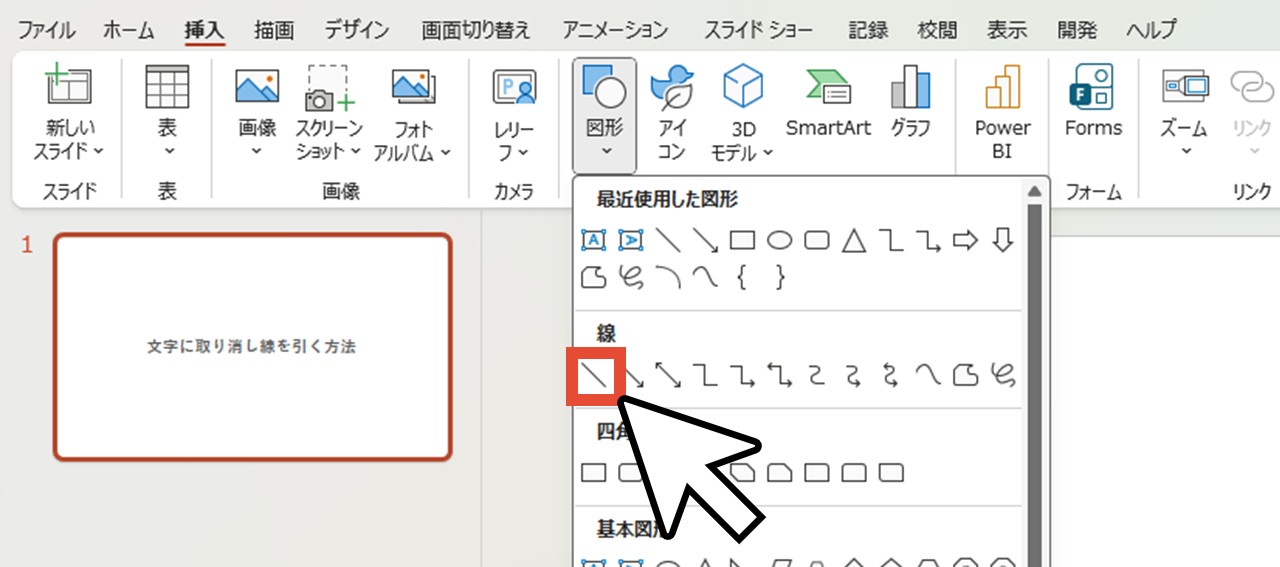Click the Power BI button

1002,112
